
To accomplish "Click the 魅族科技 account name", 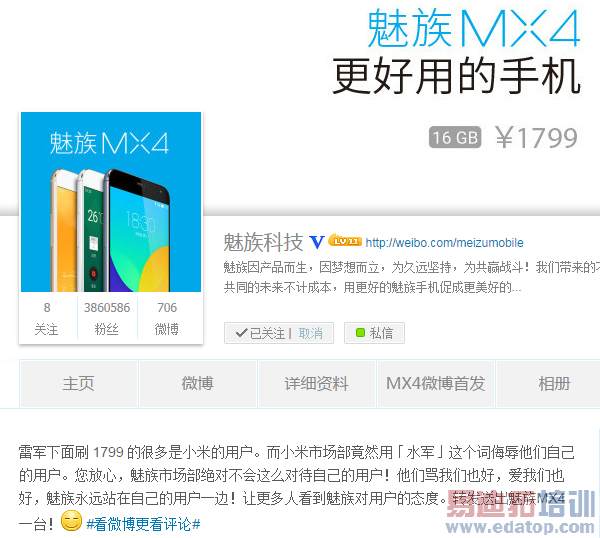I will coord(263,242).
